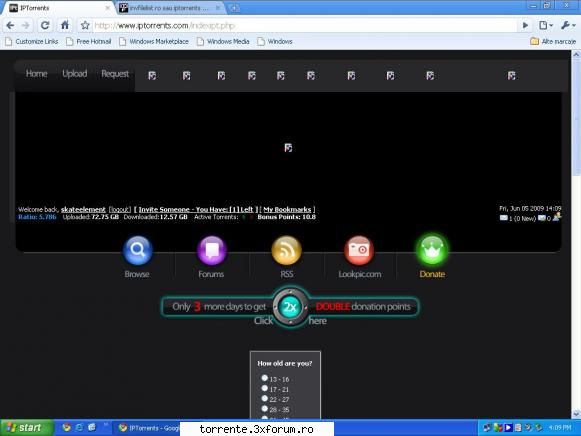Click the Ratio 5.786 text
This screenshot has width=581, height=436.
[37, 217]
